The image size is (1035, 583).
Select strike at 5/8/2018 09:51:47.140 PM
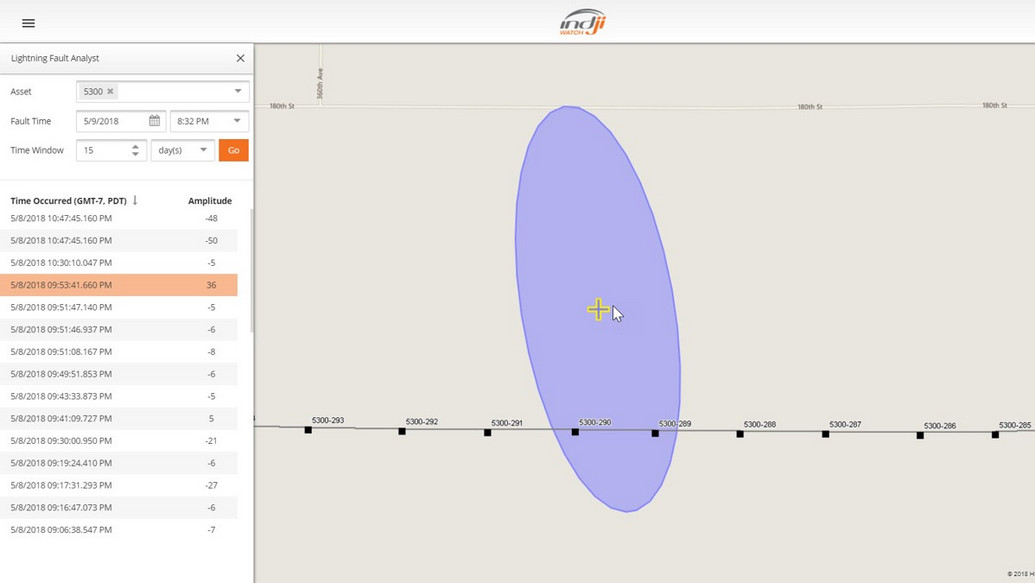(119, 307)
